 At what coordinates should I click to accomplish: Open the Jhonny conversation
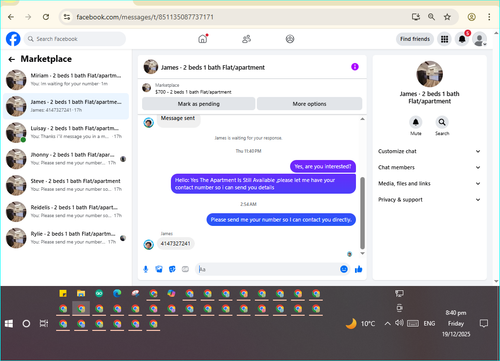(66, 159)
